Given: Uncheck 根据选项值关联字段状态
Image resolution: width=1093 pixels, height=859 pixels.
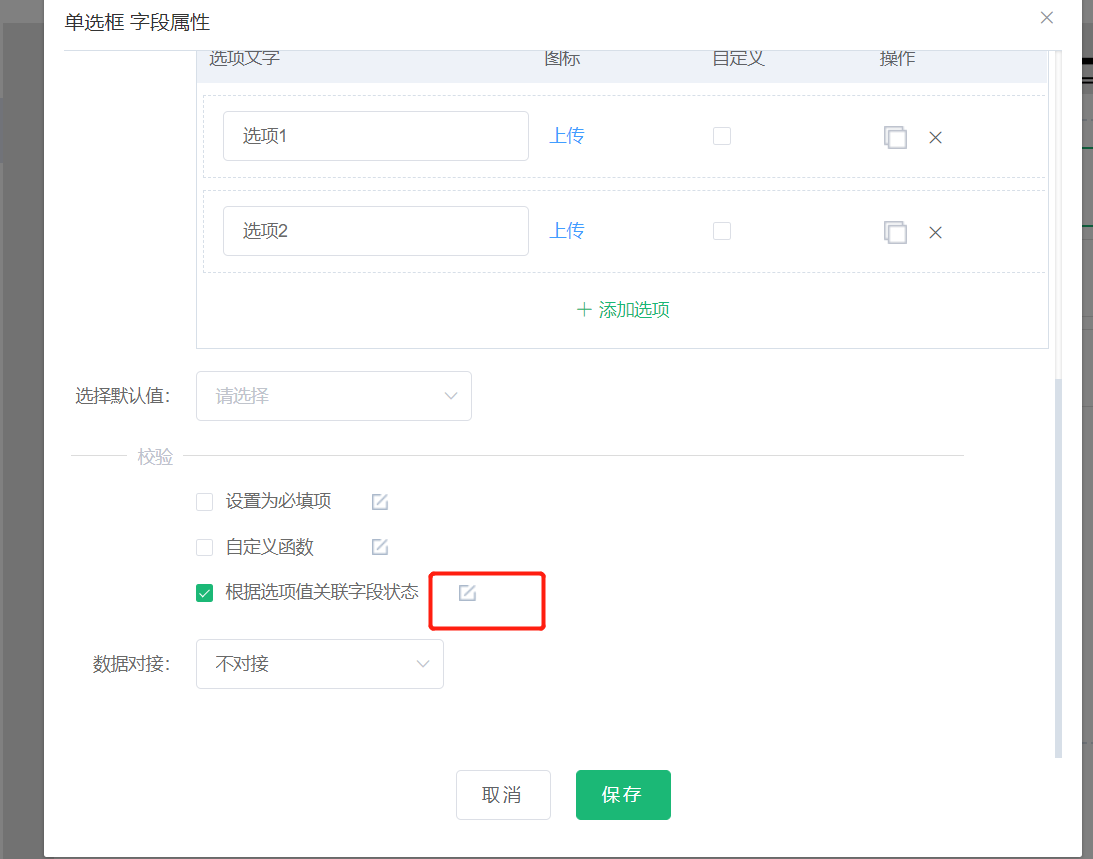Looking at the screenshot, I should [x=204, y=593].
